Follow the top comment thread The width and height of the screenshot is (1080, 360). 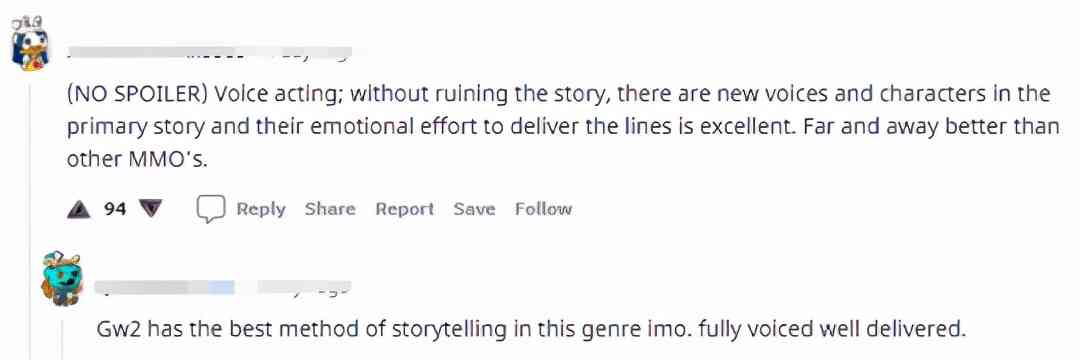[x=543, y=209]
